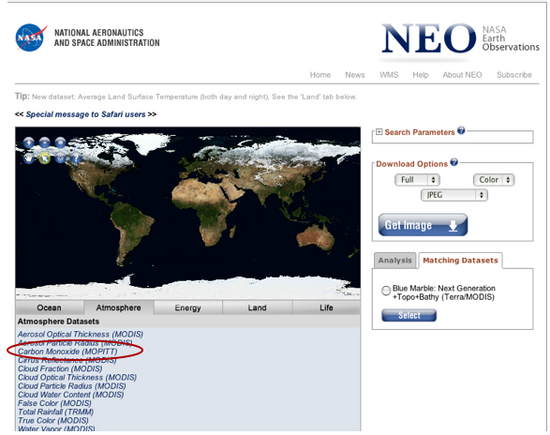The image size is (550, 435).
Task: Open the Subscribe link
Action: 514,75
